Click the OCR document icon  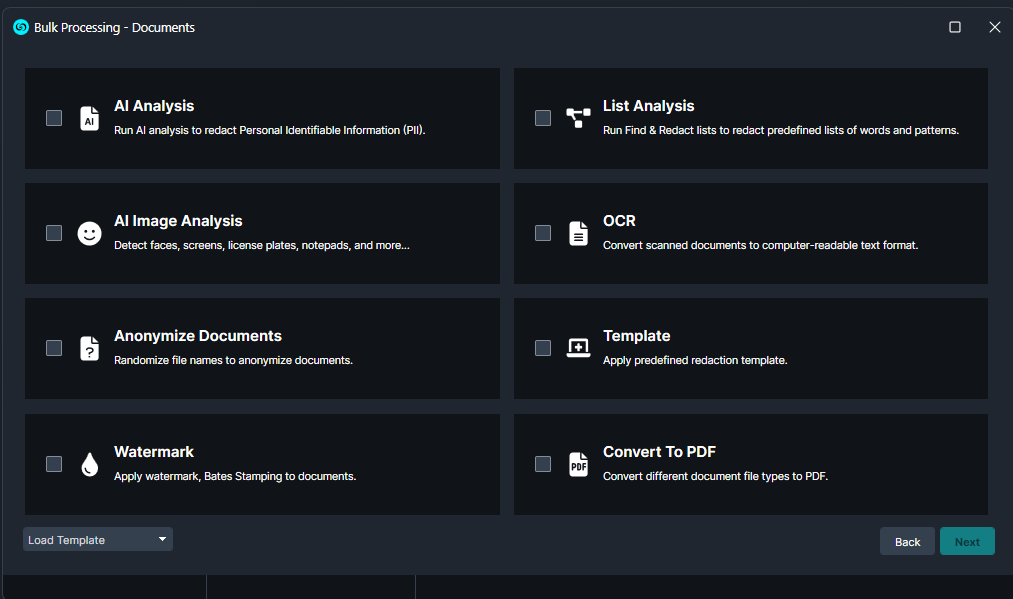[x=578, y=233]
